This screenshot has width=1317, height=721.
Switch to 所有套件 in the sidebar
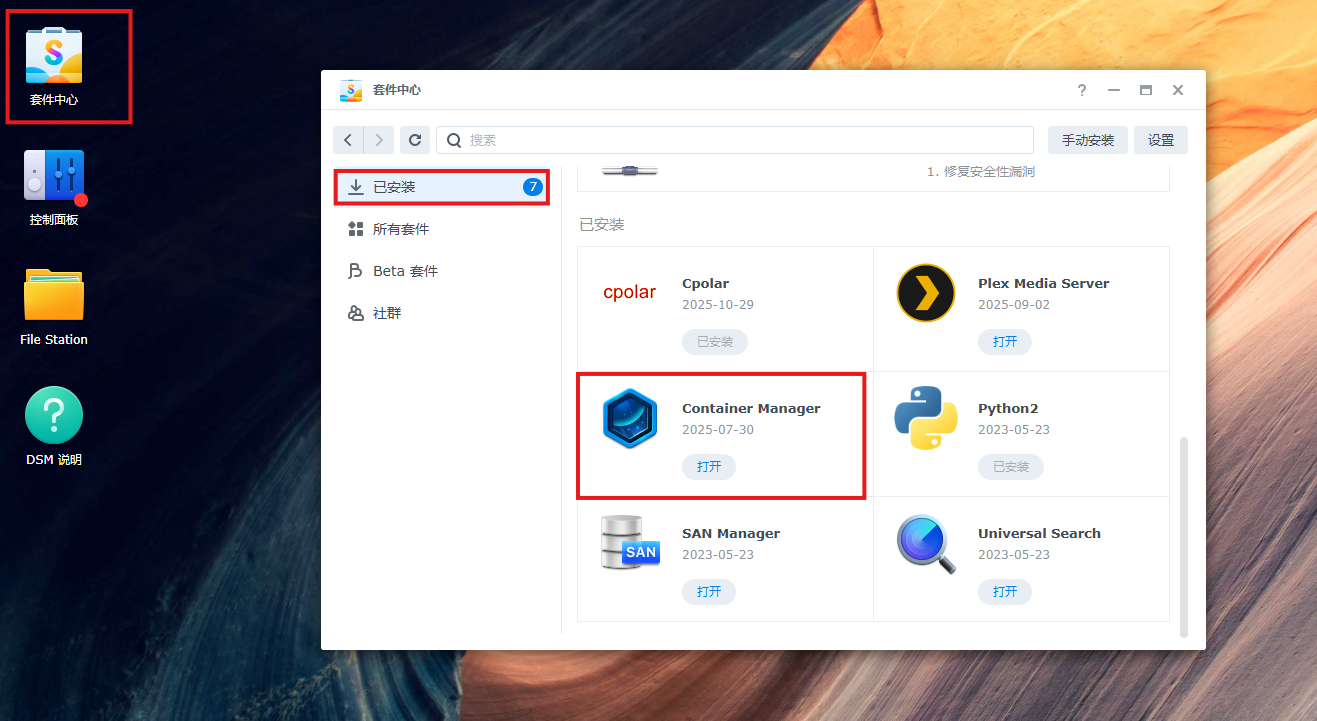(x=401, y=229)
